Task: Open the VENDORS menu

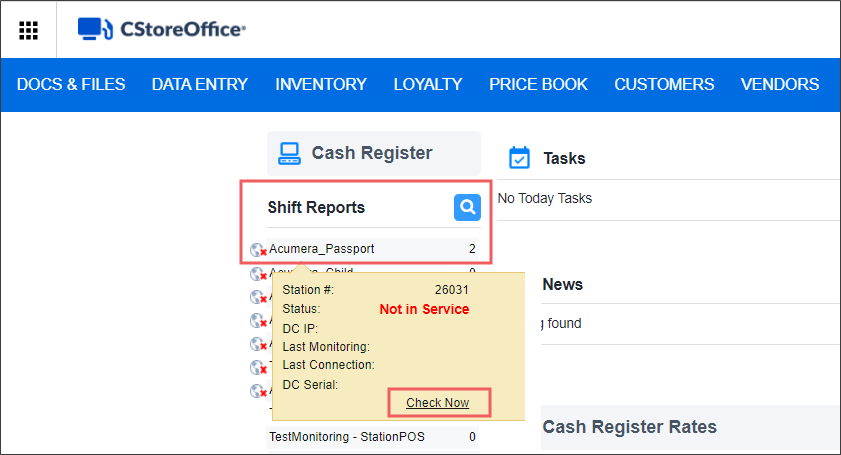Action: pyautogui.click(x=780, y=84)
